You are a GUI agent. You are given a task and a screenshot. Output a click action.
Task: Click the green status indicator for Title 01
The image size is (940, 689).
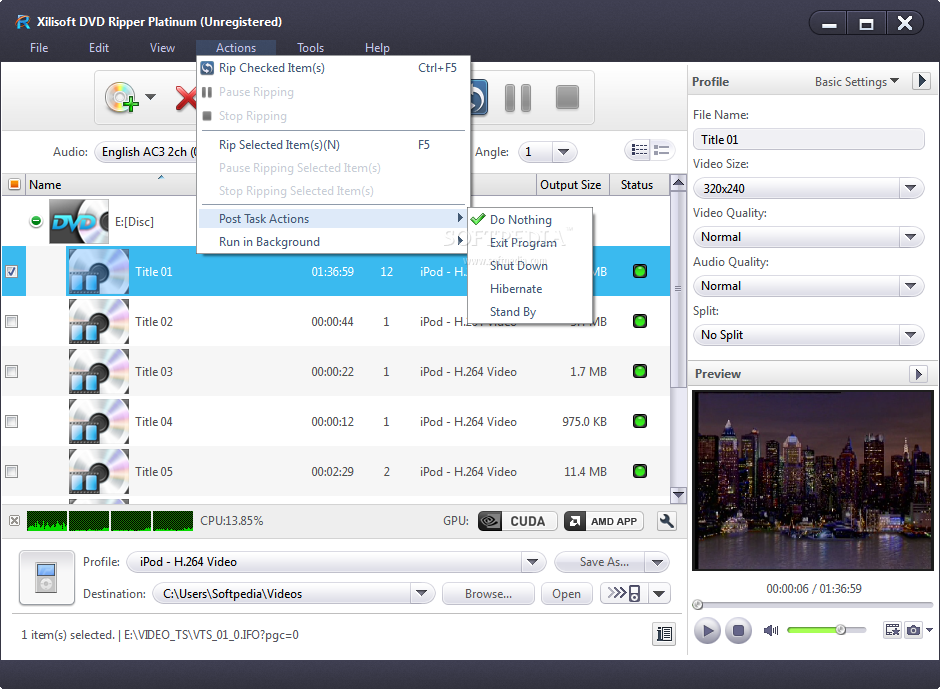[640, 271]
